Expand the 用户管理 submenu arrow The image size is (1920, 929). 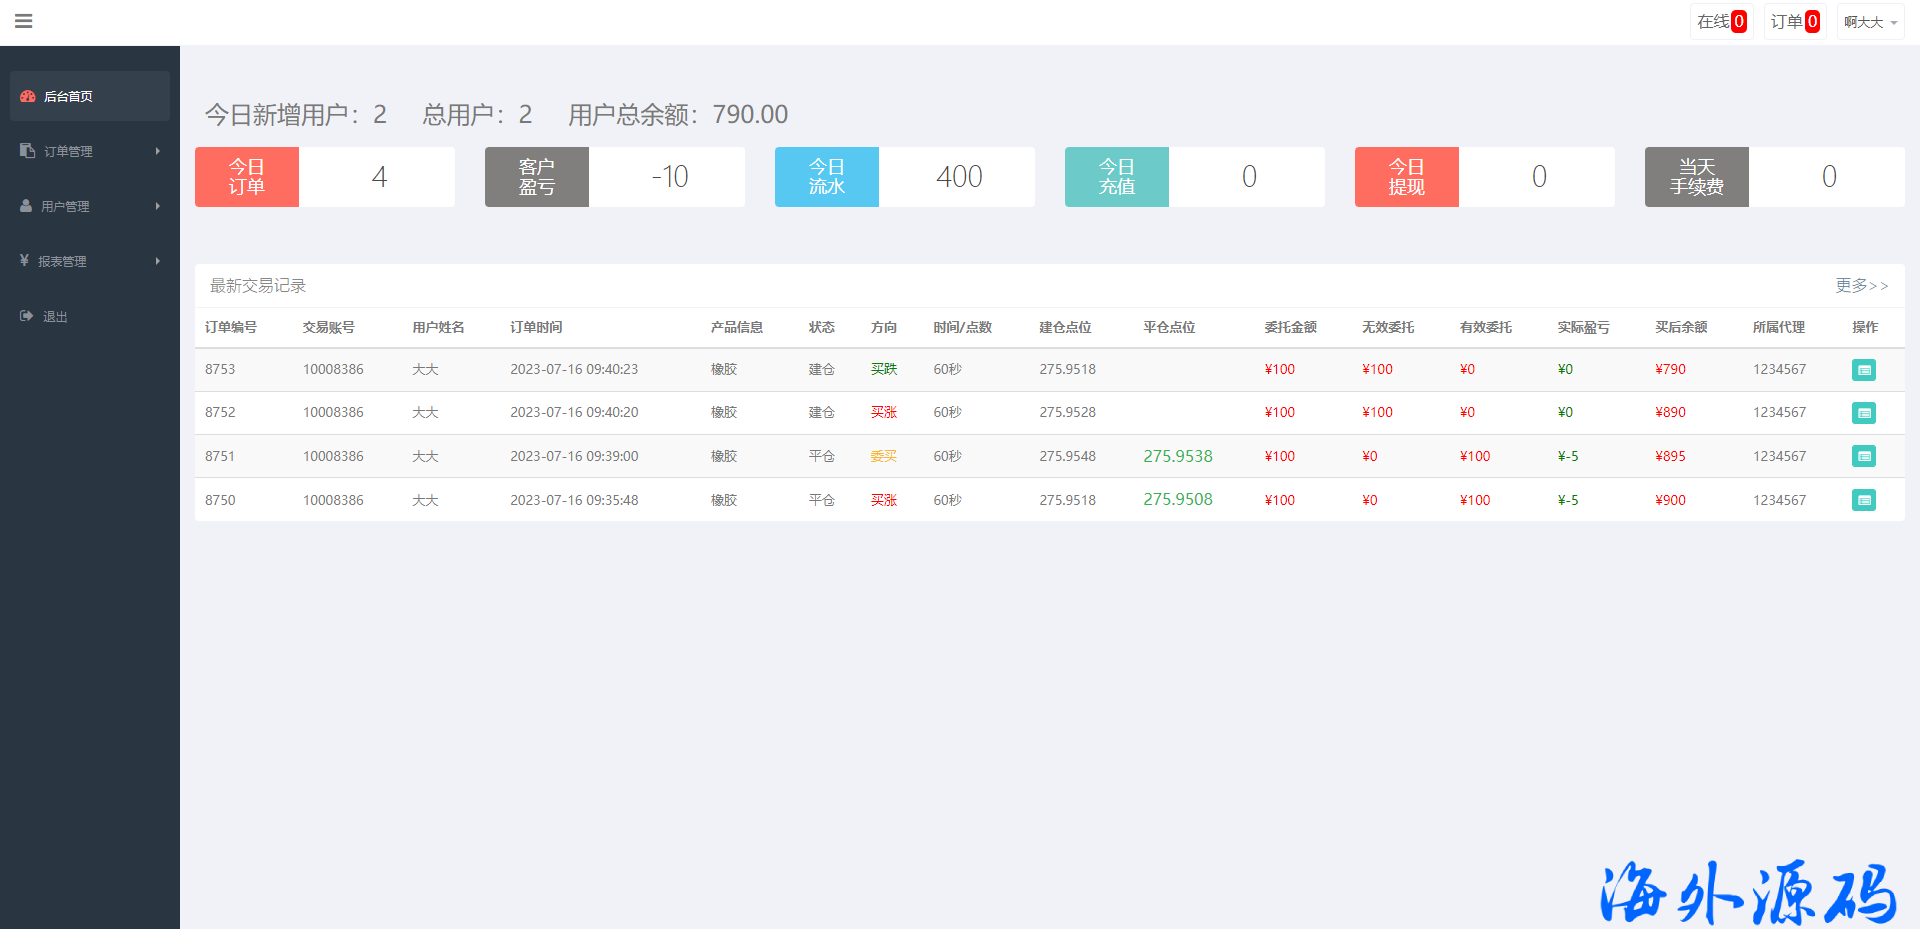pyautogui.click(x=157, y=206)
